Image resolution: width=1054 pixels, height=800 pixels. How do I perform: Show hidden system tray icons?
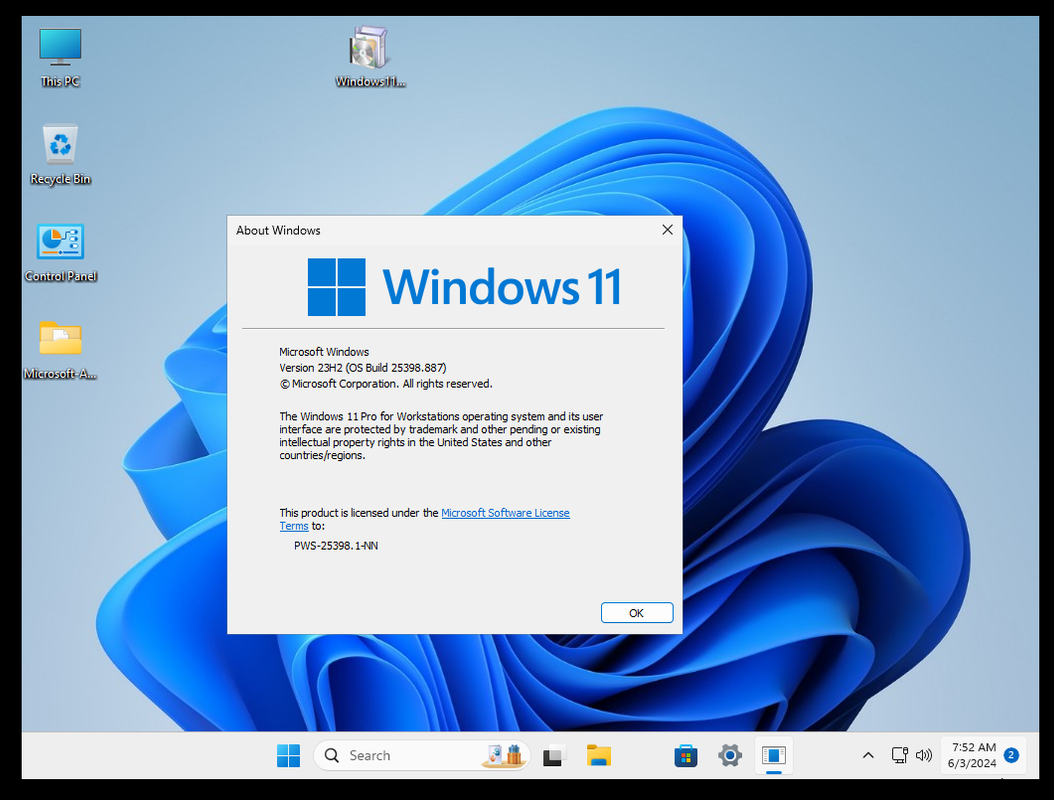[x=868, y=756]
